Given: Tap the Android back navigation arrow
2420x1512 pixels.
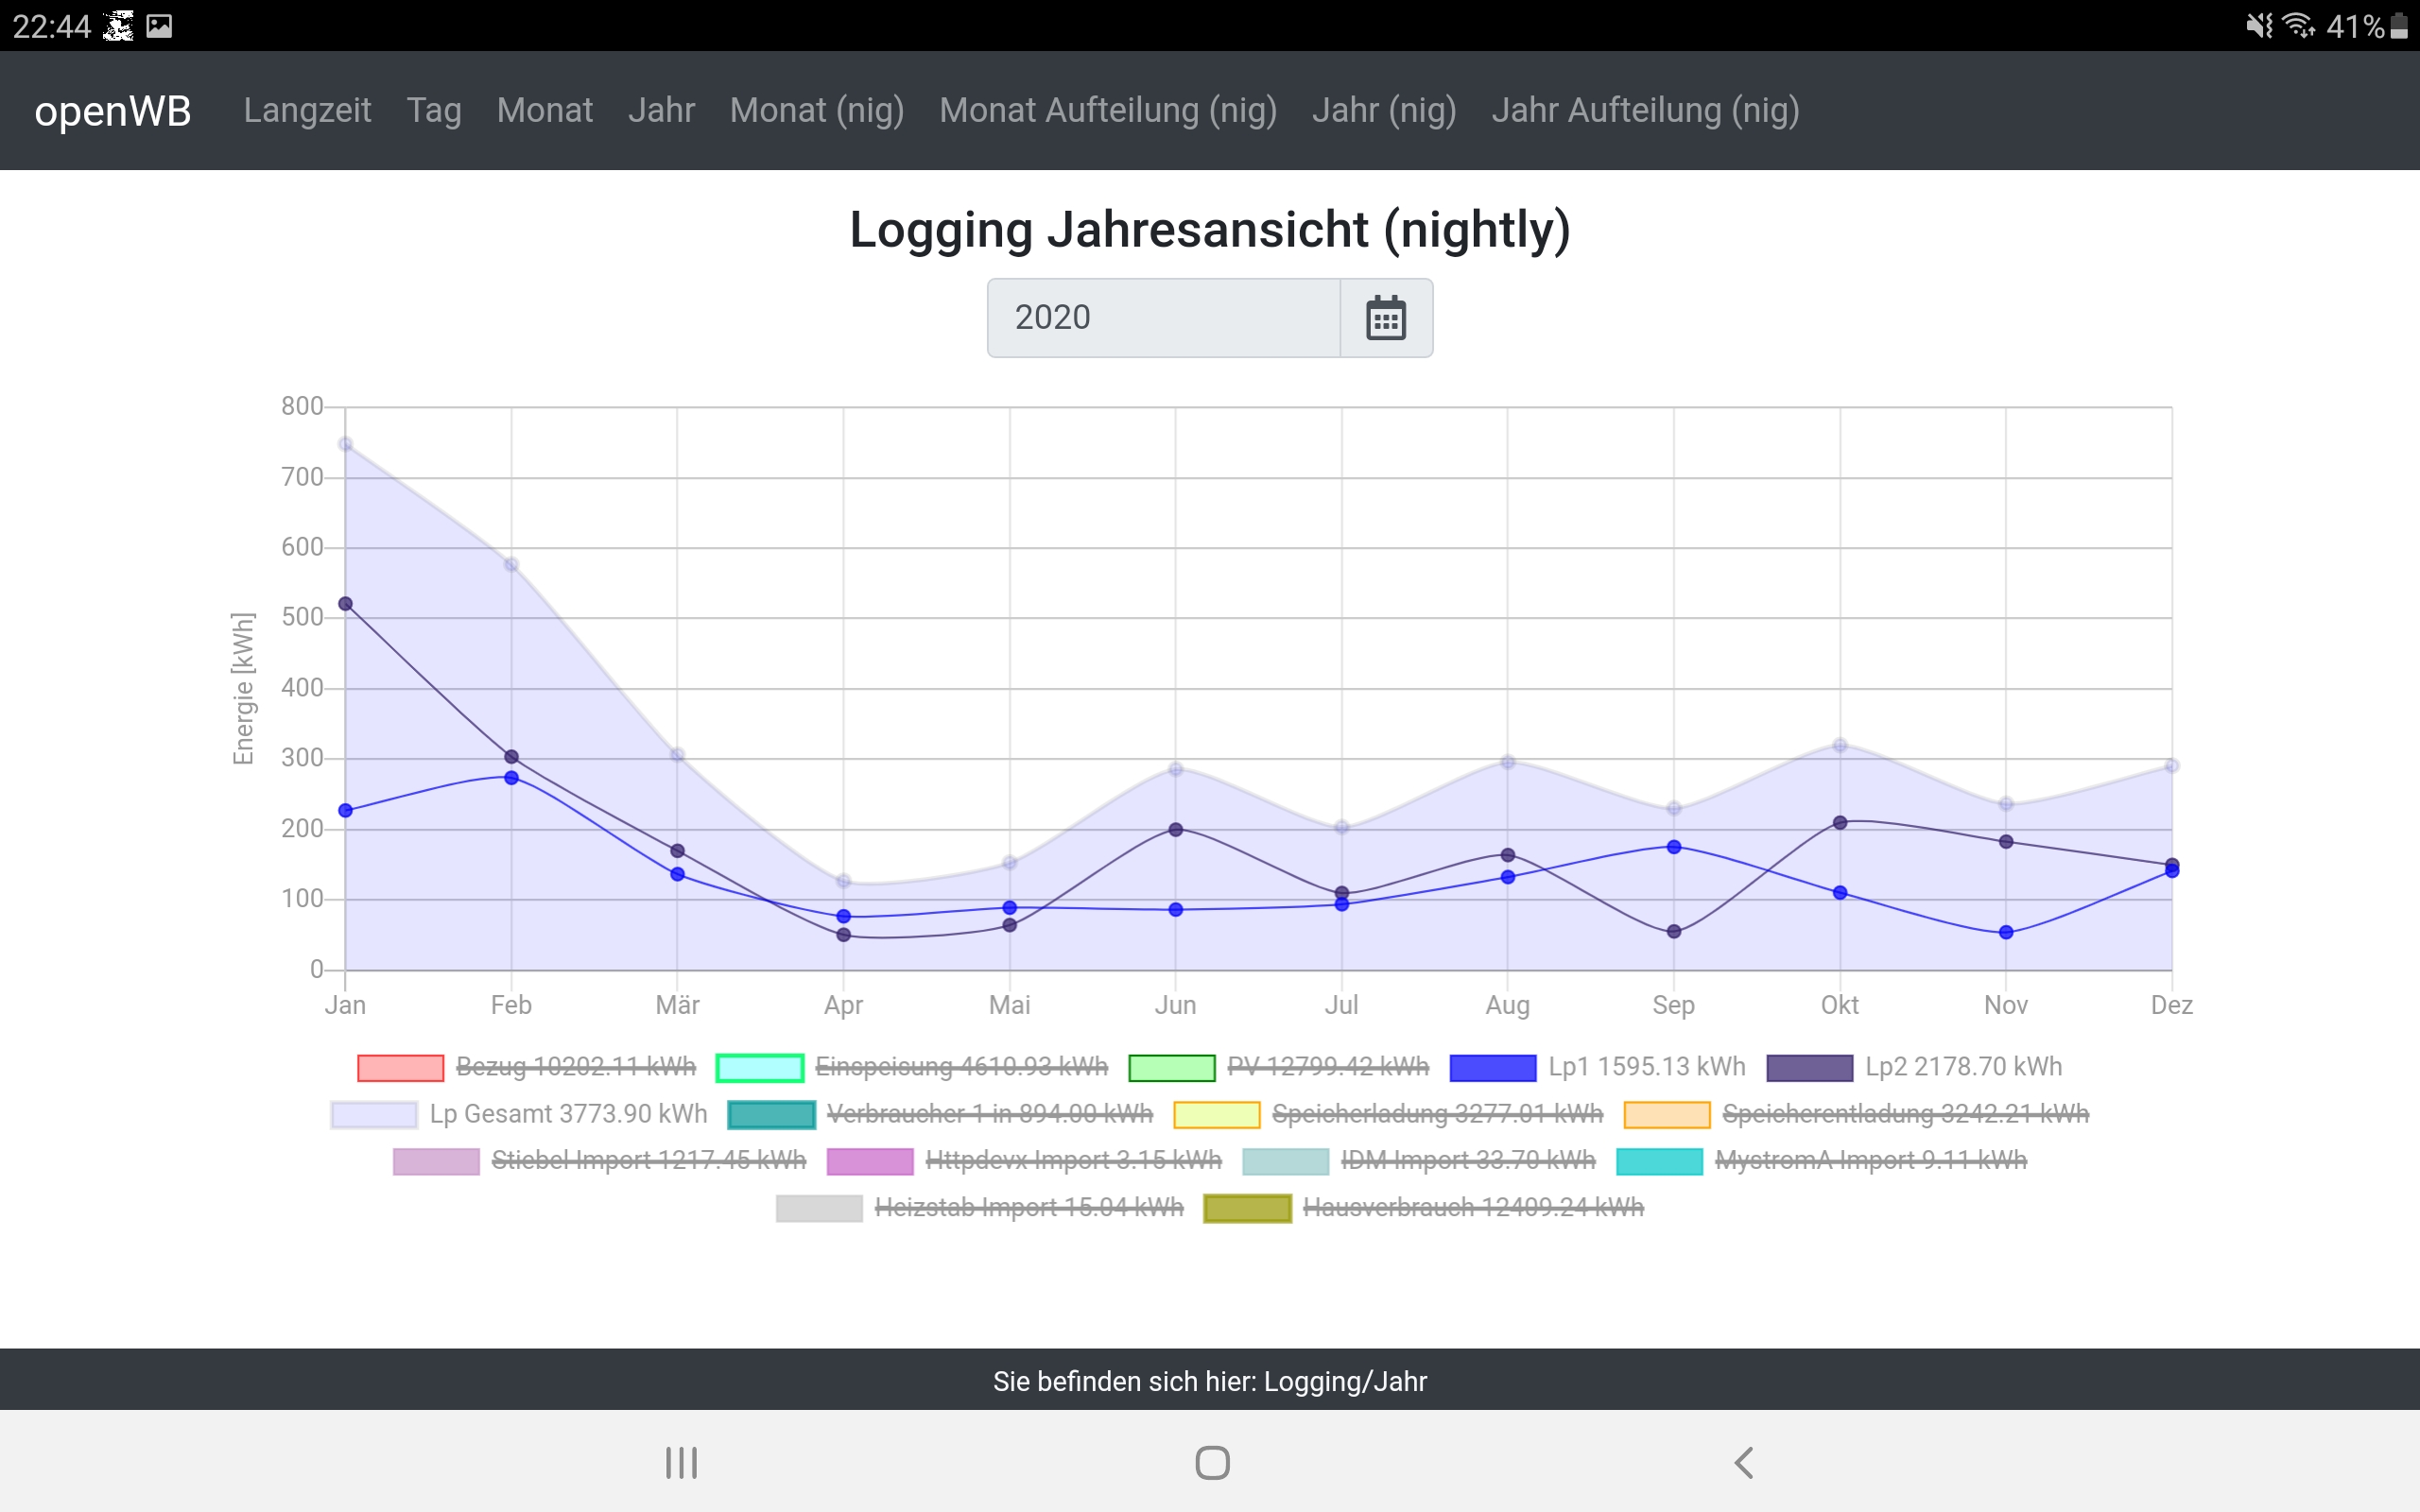Looking at the screenshot, I should coord(1743,1462).
